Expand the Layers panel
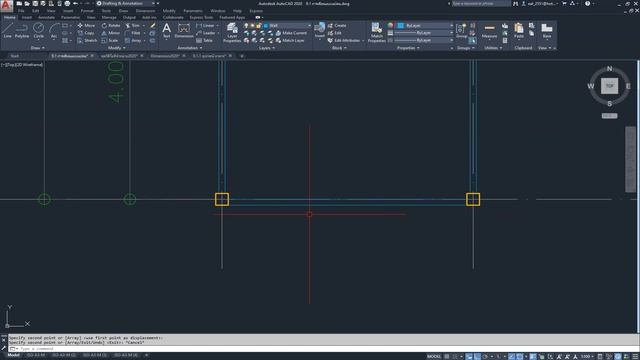This screenshot has height=360, width=640. (x=267, y=48)
